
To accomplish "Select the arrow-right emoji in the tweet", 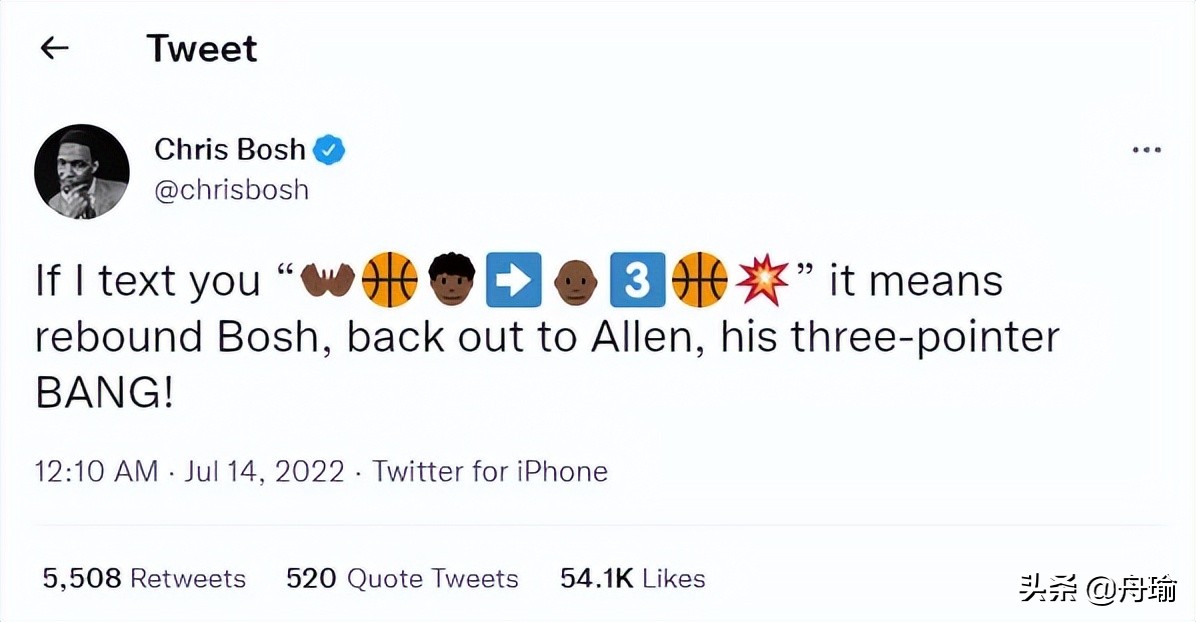I will coord(513,280).
